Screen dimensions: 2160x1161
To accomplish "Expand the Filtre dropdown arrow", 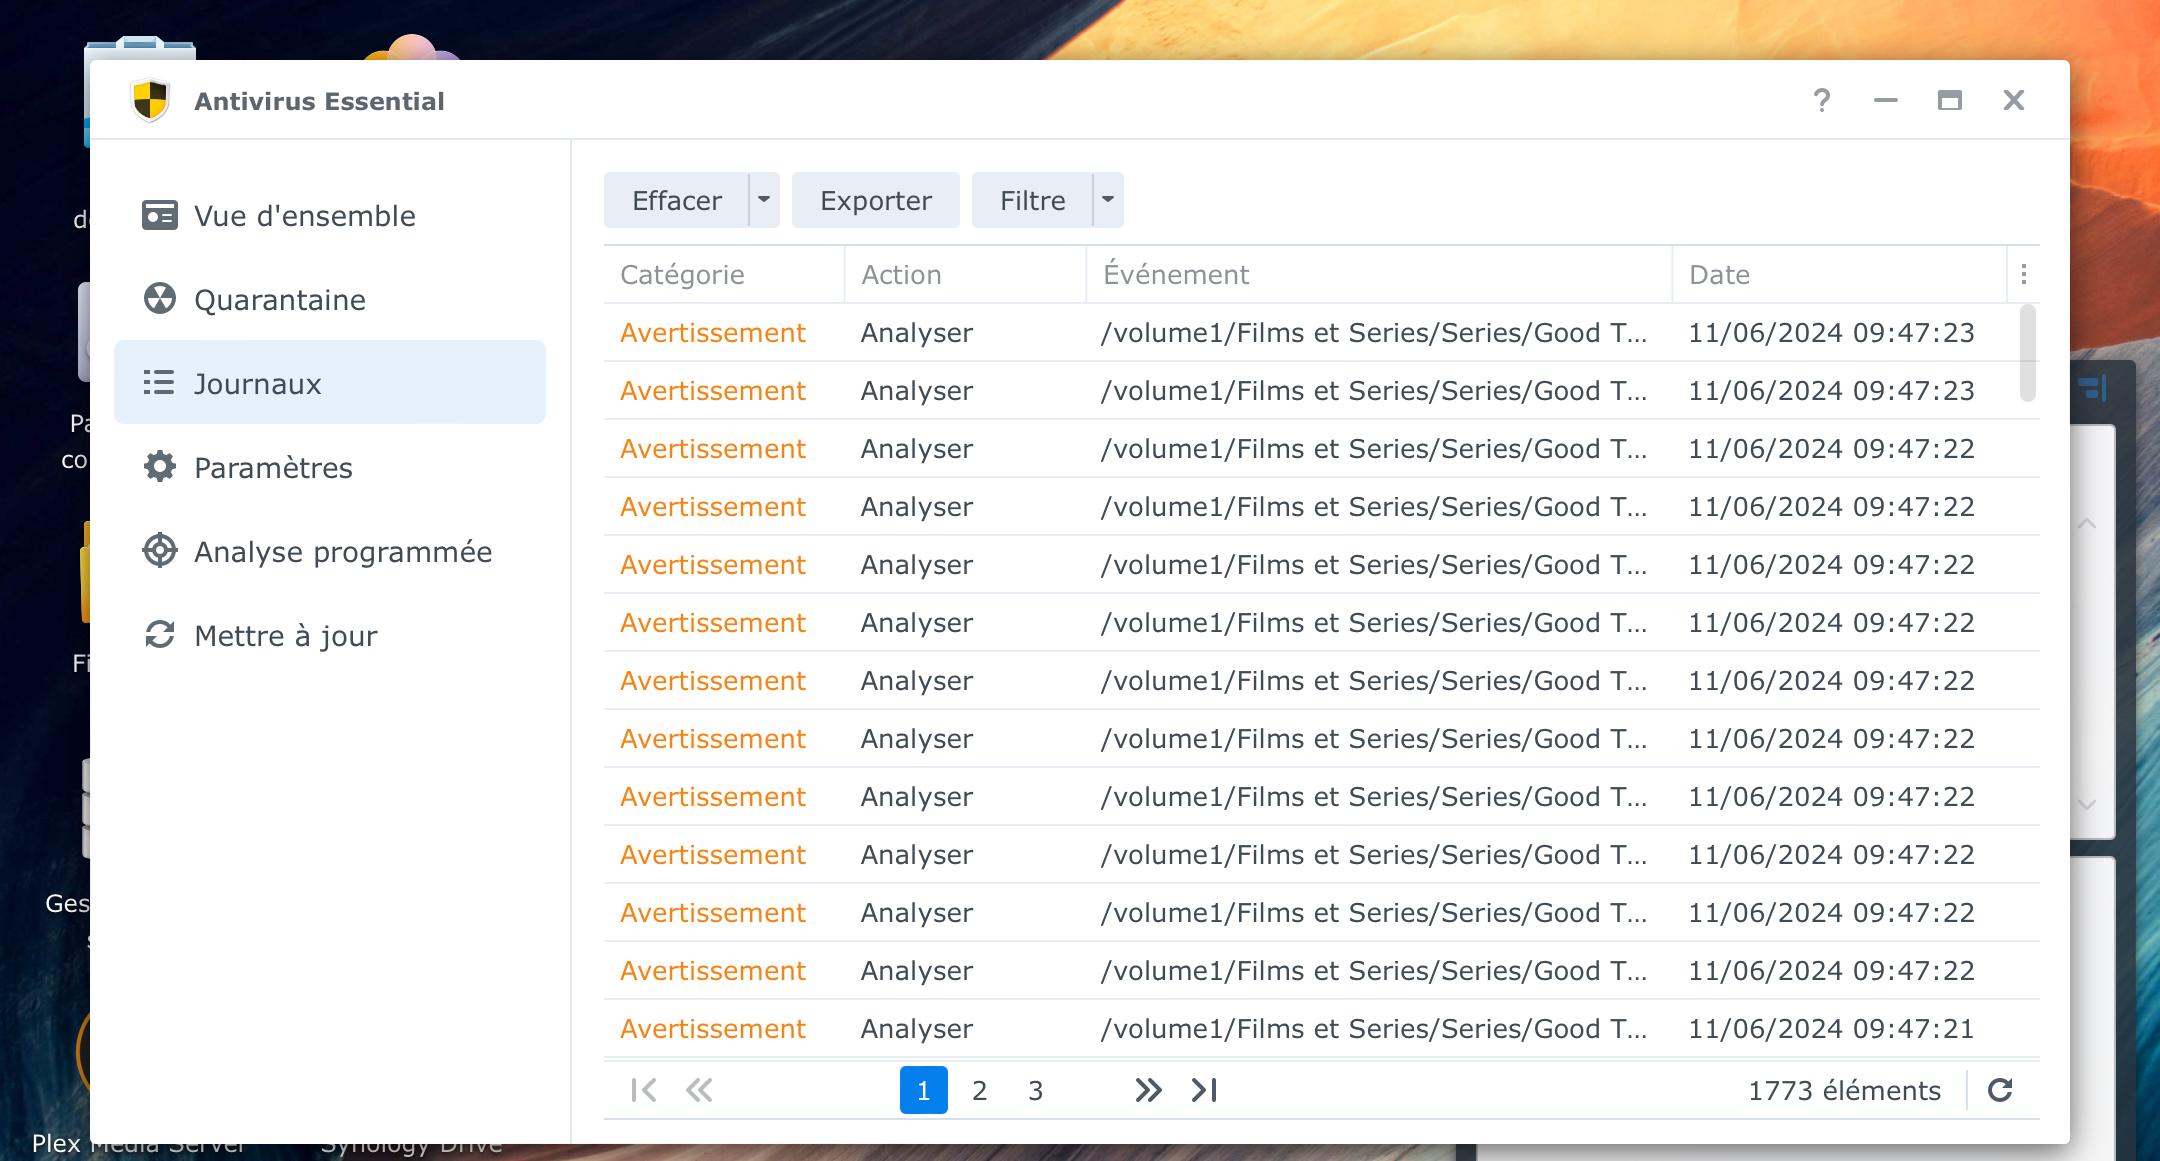I will (1108, 200).
